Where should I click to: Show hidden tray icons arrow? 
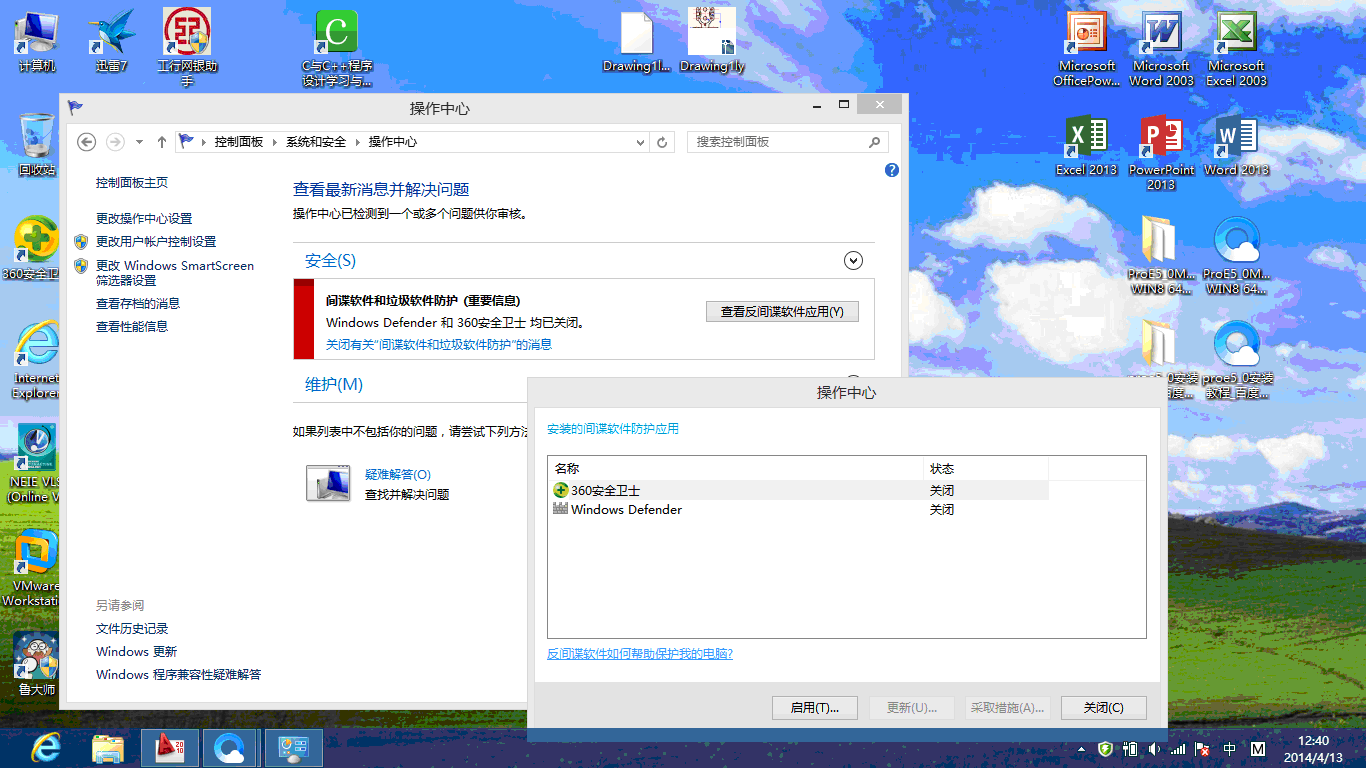1081,749
